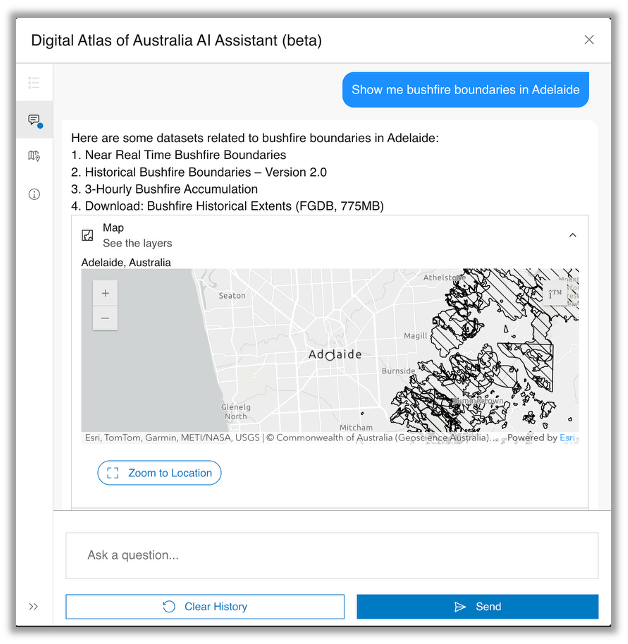628x644 pixels.
Task: Open the list panel icon in sidebar
Action: point(34,83)
